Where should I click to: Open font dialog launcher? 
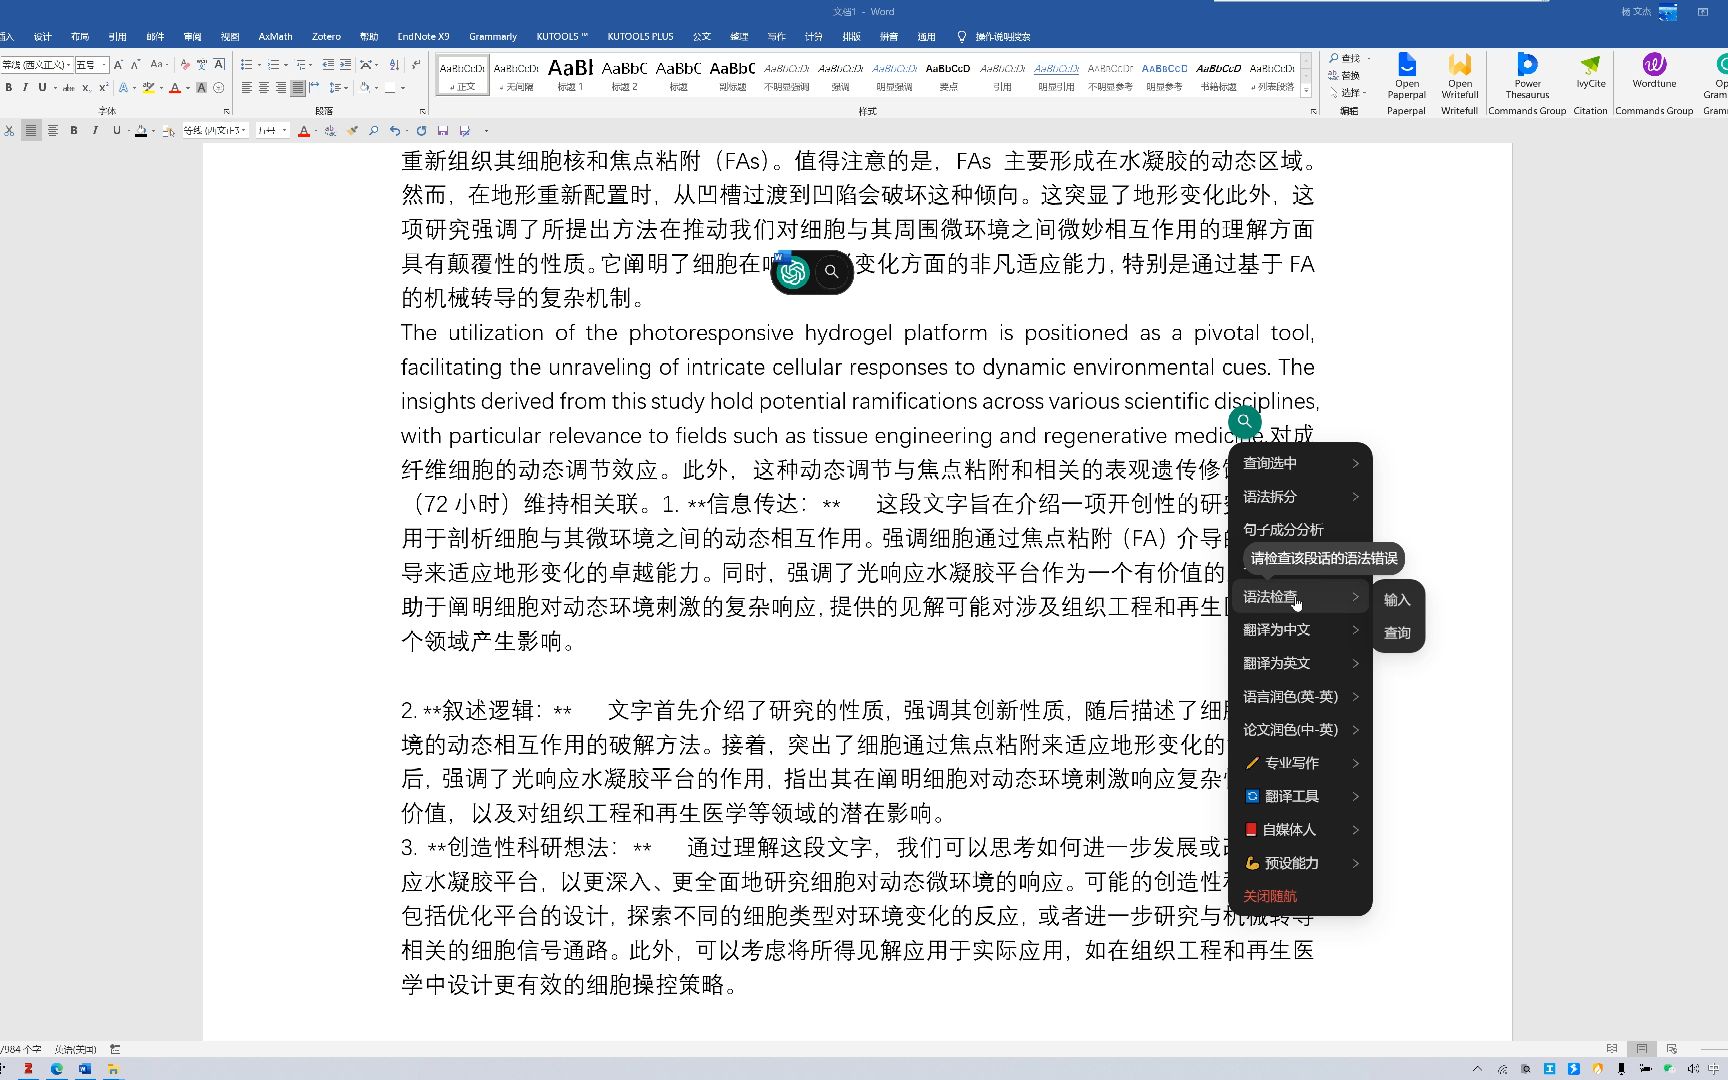(x=227, y=111)
